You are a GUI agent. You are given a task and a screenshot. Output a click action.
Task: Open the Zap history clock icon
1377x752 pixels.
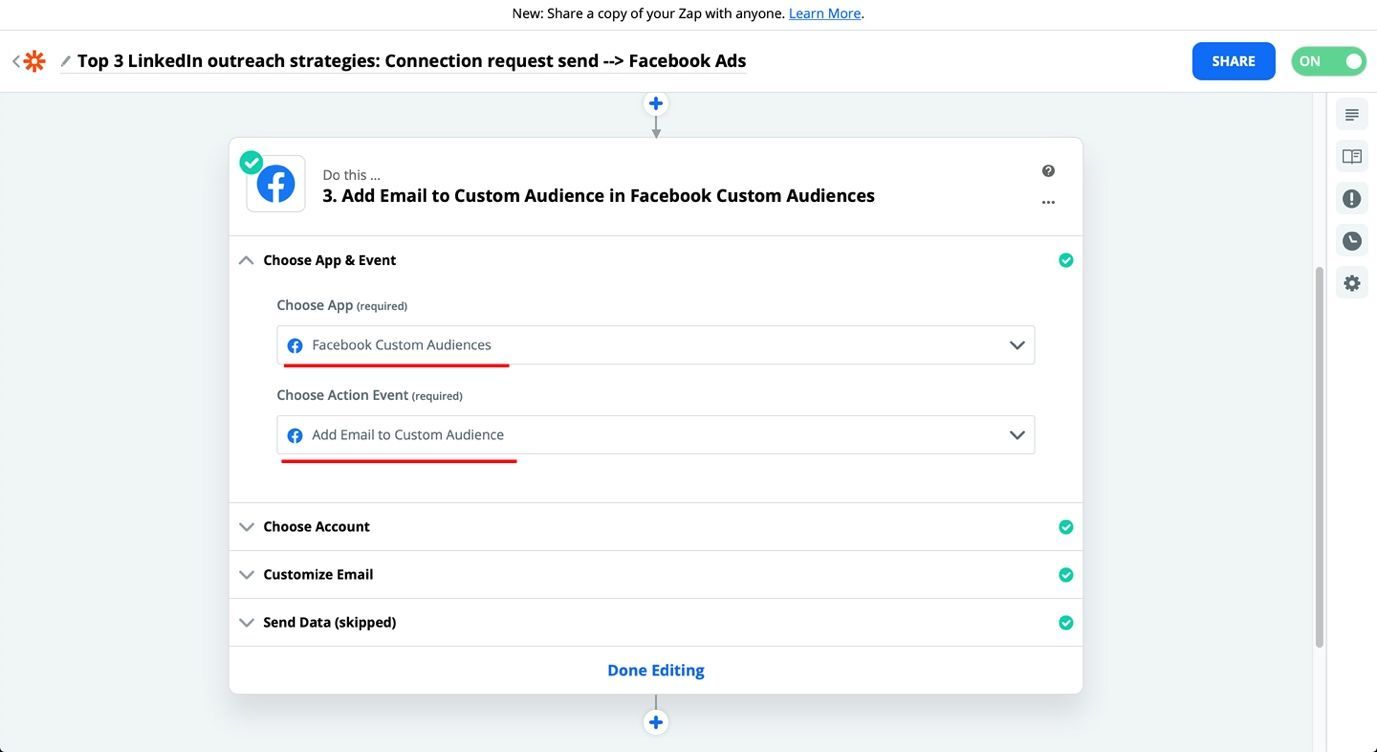(1352, 241)
